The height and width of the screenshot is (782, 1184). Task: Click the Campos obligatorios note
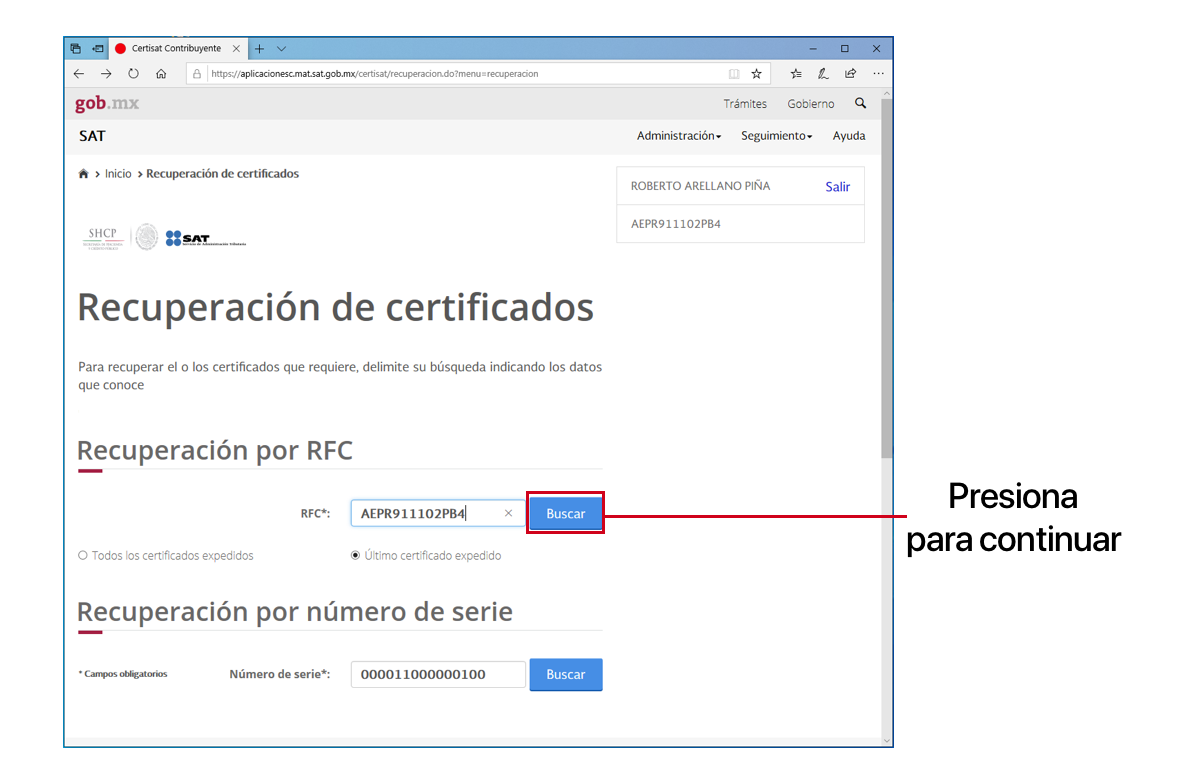coord(123,674)
